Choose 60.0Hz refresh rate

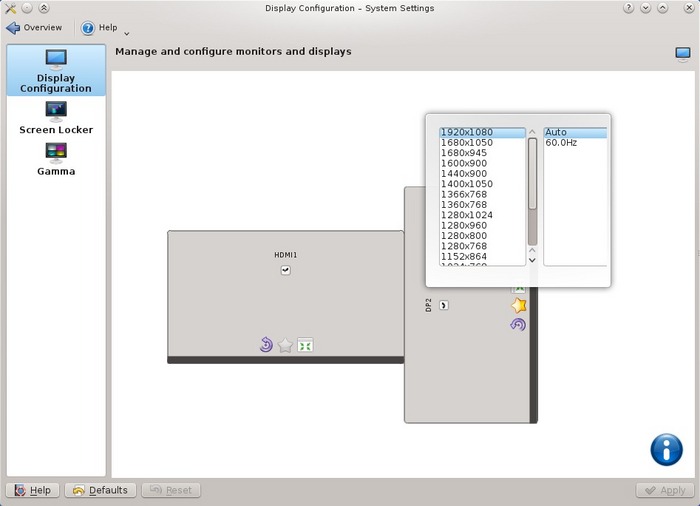(561, 143)
